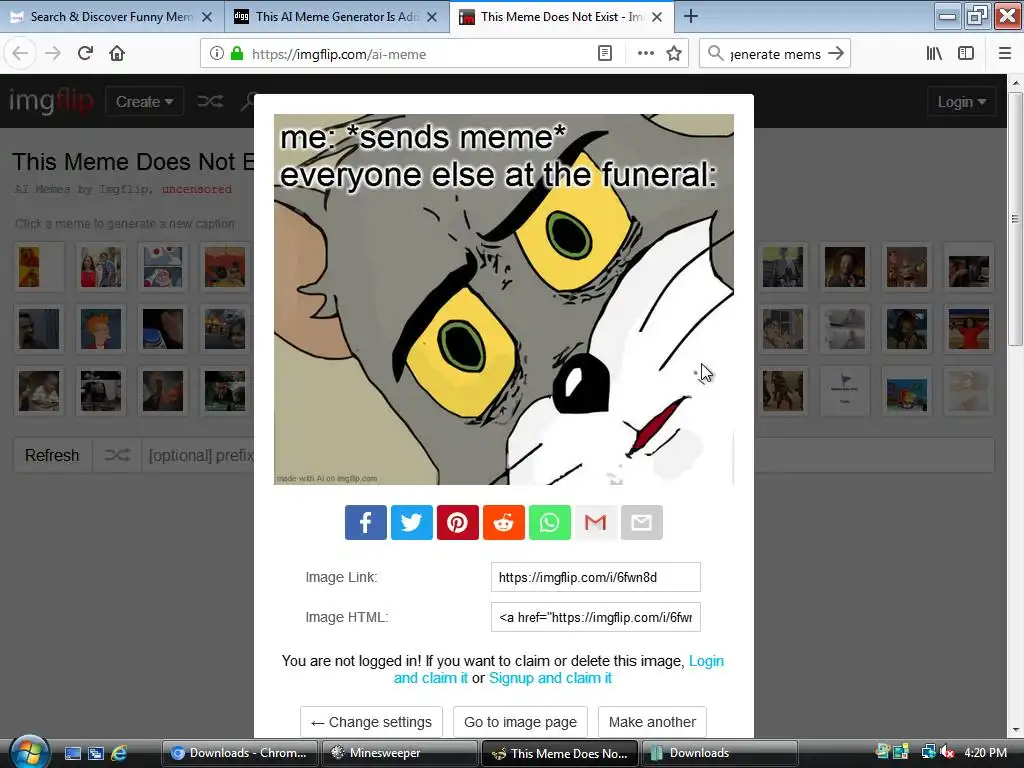Switch to This AI Meme Generator tab
1024x768 pixels.
pos(337,16)
